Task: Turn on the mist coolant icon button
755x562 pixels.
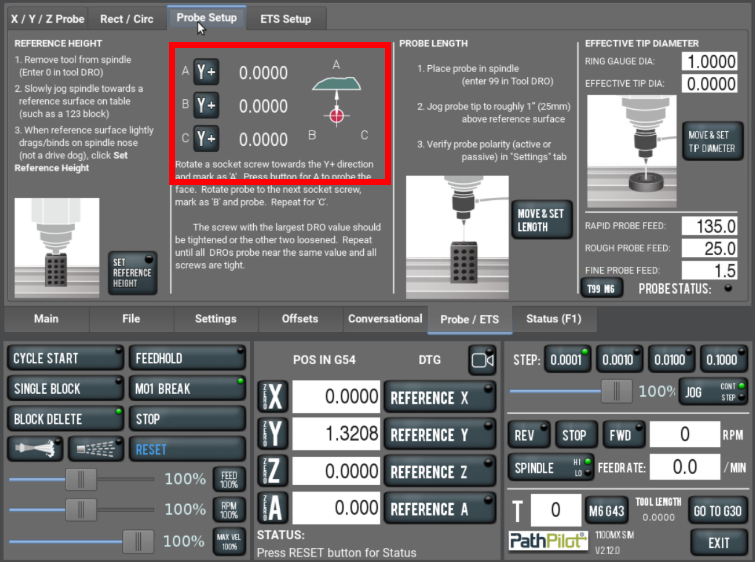Action: coord(96,449)
